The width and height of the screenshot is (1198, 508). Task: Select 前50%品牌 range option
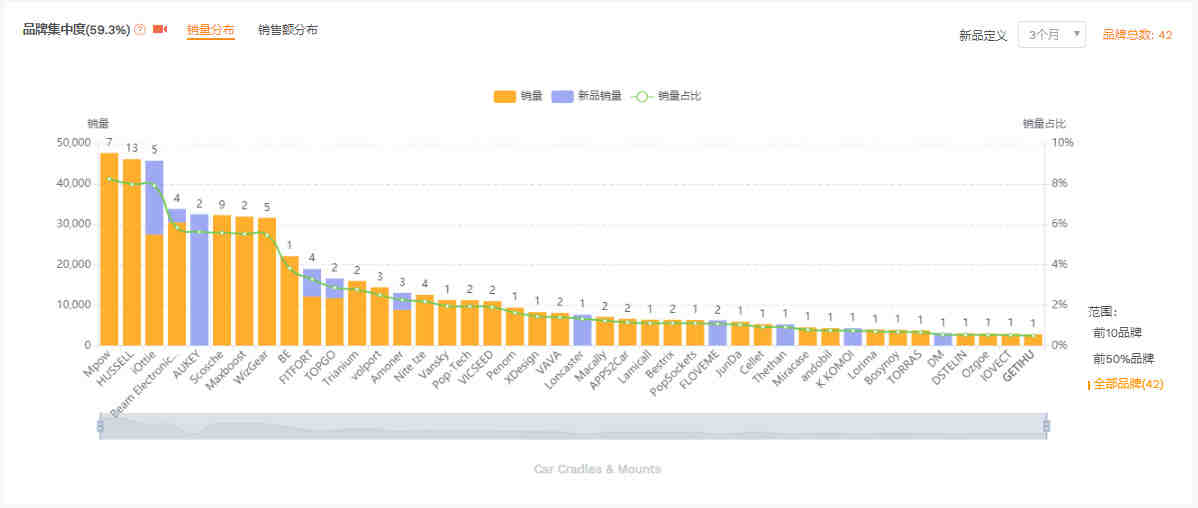tap(1123, 358)
